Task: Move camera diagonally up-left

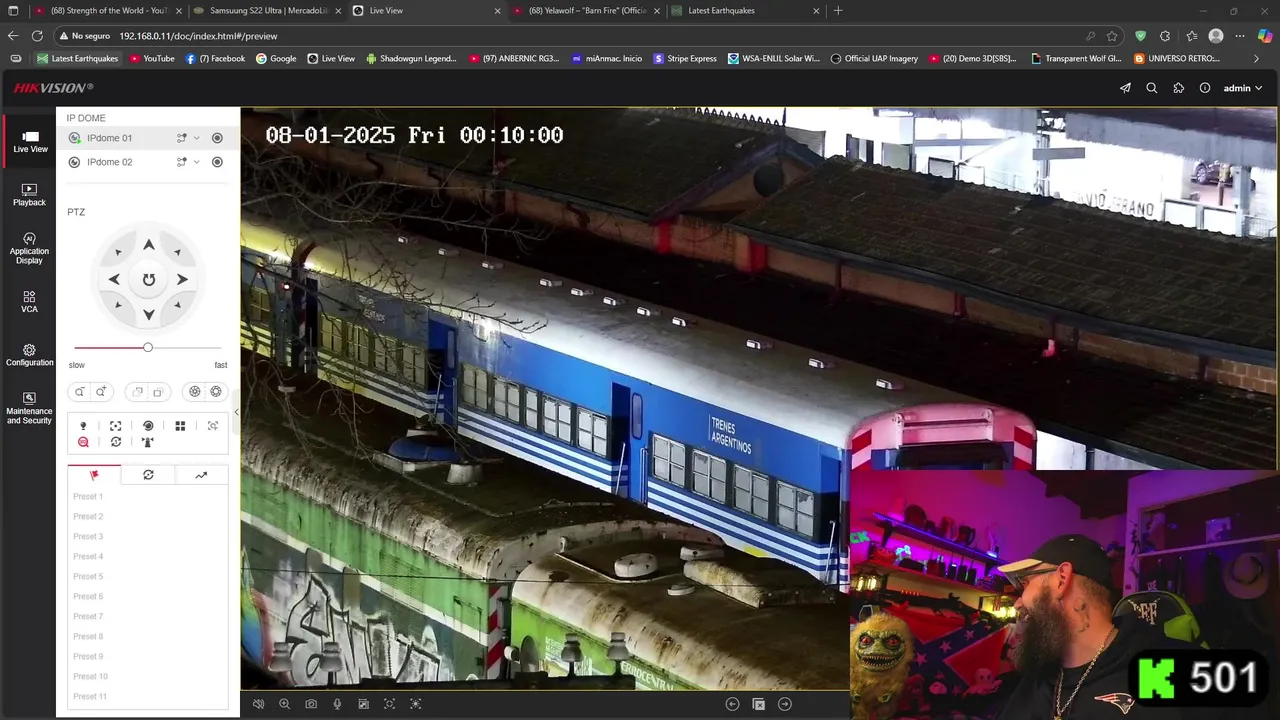Action: click(119, 253)
